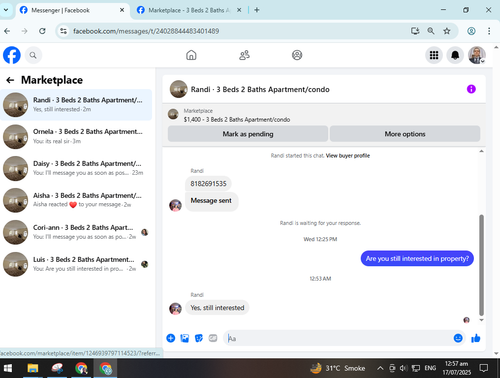This screenshot has width=500, height=378.
Task: Bookmark this page with the star
Action: pyautogui.click(x=447, y=31)
